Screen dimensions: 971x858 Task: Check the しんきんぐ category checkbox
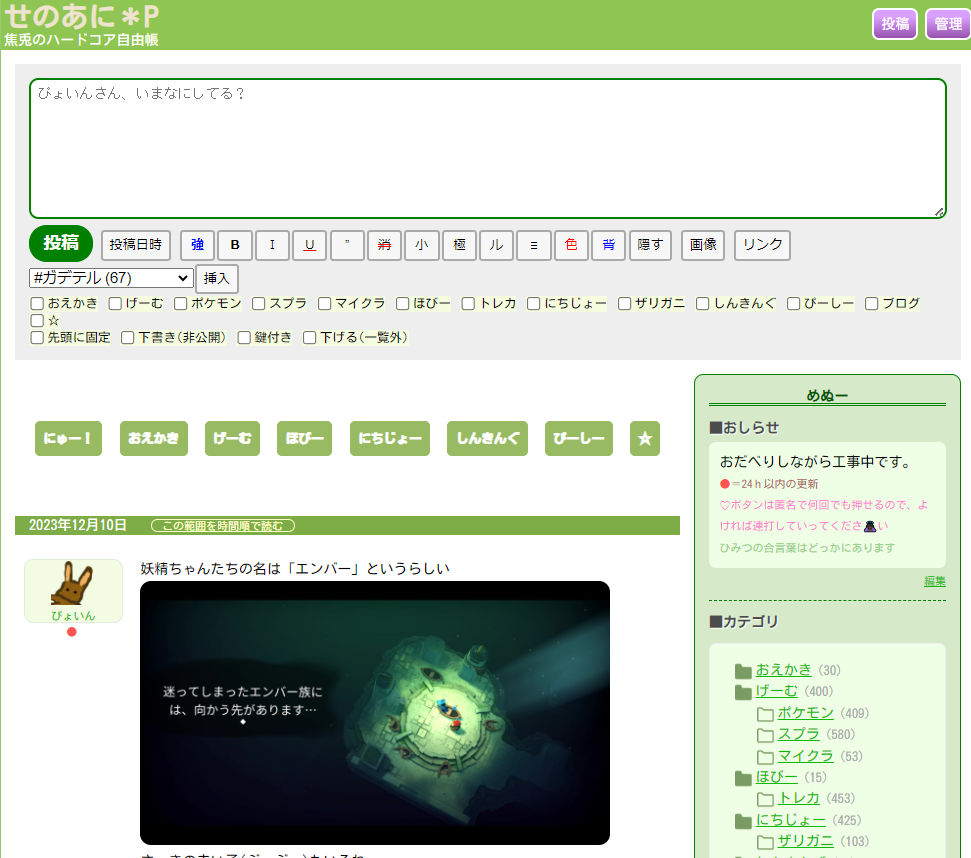[x=702, y=303]
